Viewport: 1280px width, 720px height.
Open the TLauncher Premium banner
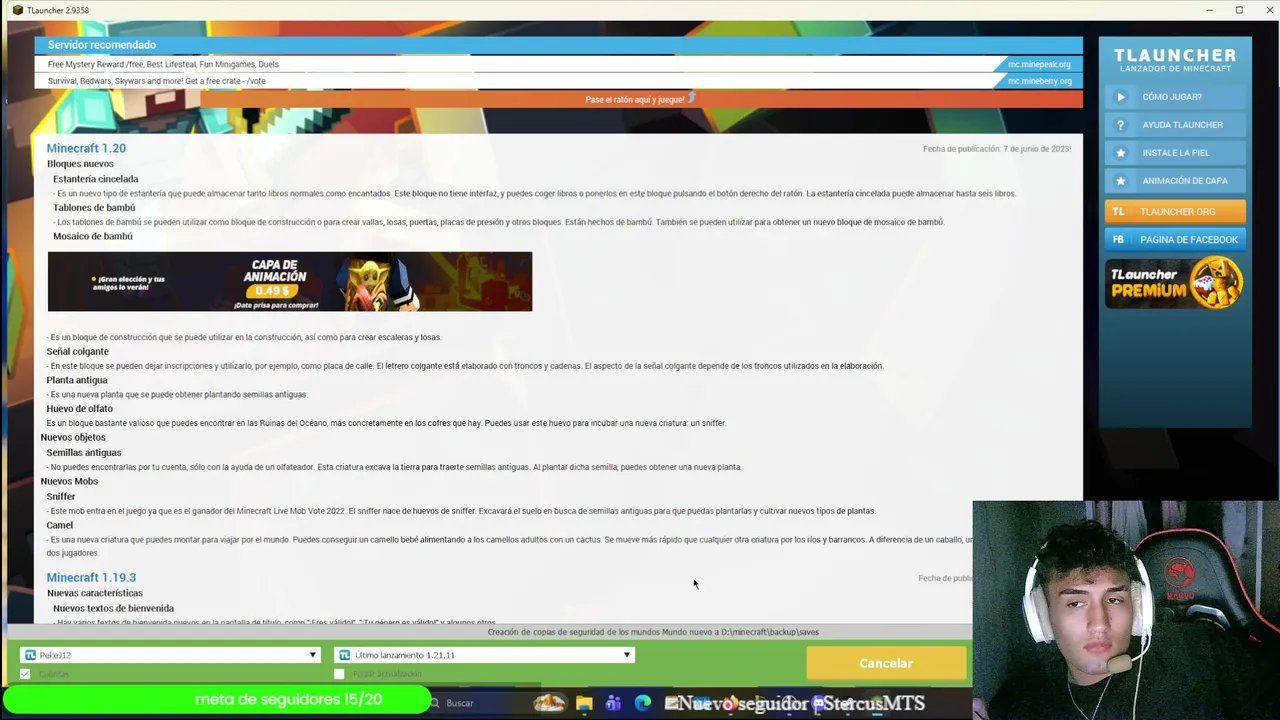1175,282
